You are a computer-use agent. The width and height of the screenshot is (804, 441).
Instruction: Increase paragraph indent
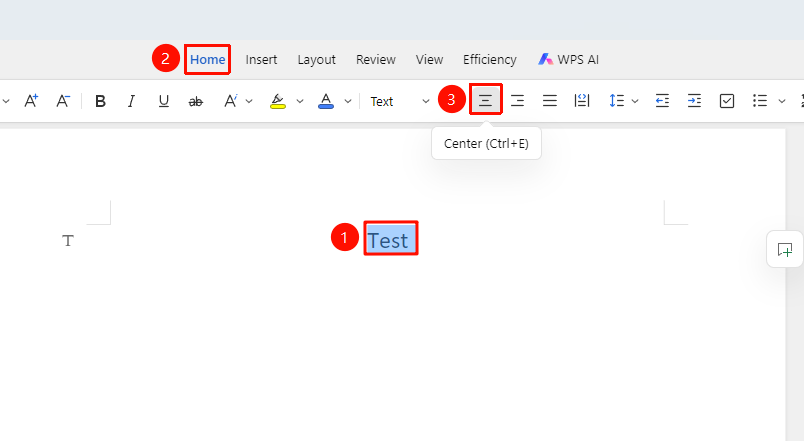[x=694, y=101]
